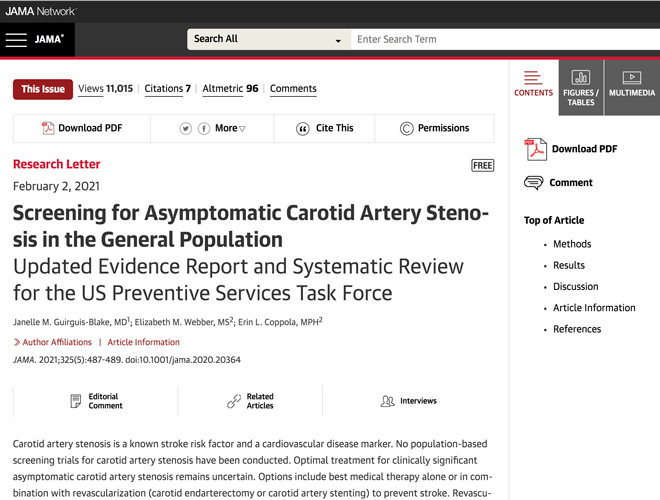Click PDF icon in Download PDF toolbar button

click(48, 128)
